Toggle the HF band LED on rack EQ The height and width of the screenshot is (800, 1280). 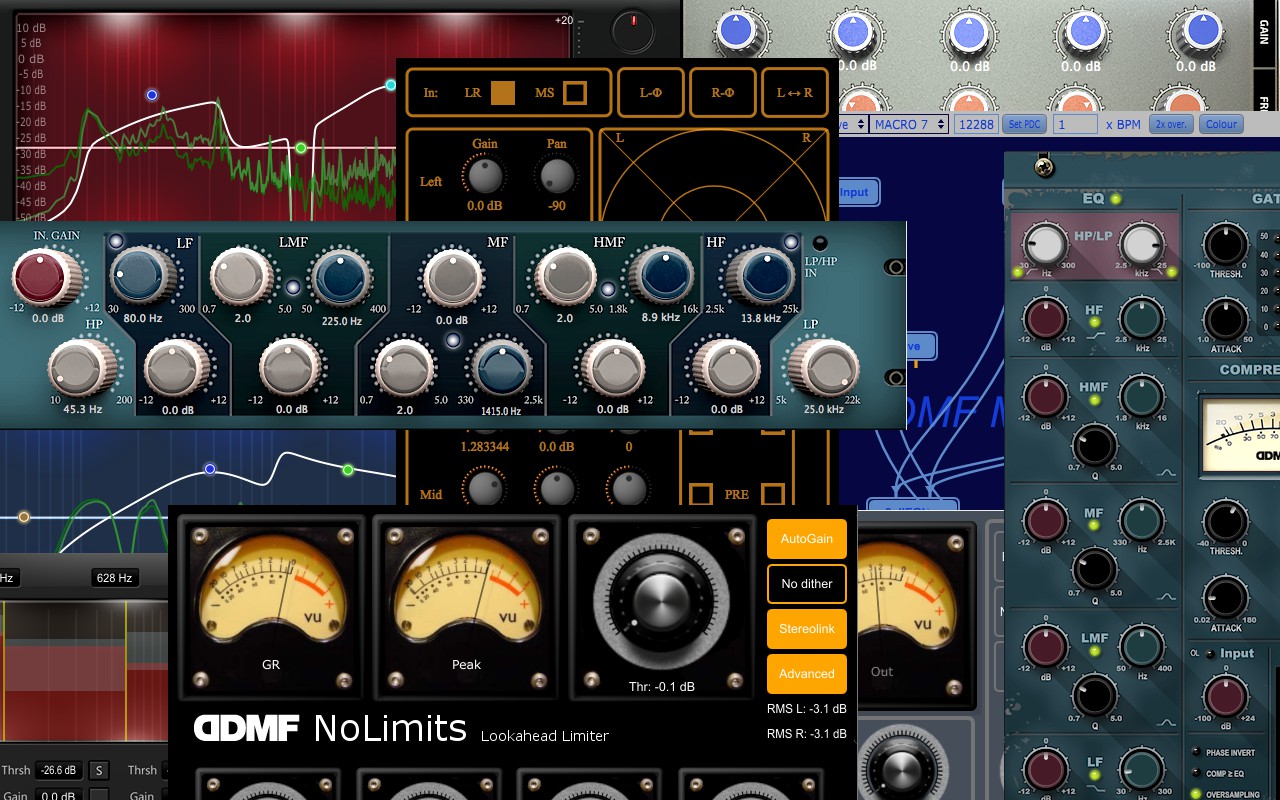pos(791,242)
